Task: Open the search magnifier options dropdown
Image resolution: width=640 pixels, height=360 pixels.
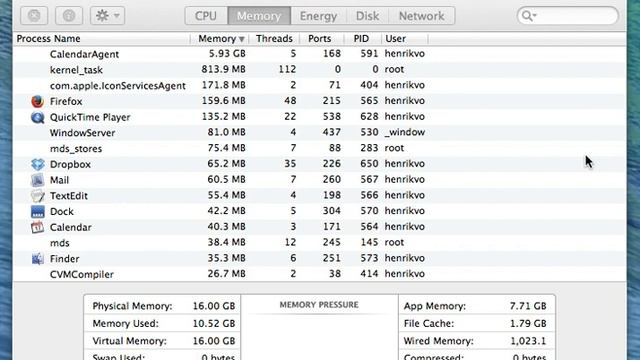Action: pos(529,16)
